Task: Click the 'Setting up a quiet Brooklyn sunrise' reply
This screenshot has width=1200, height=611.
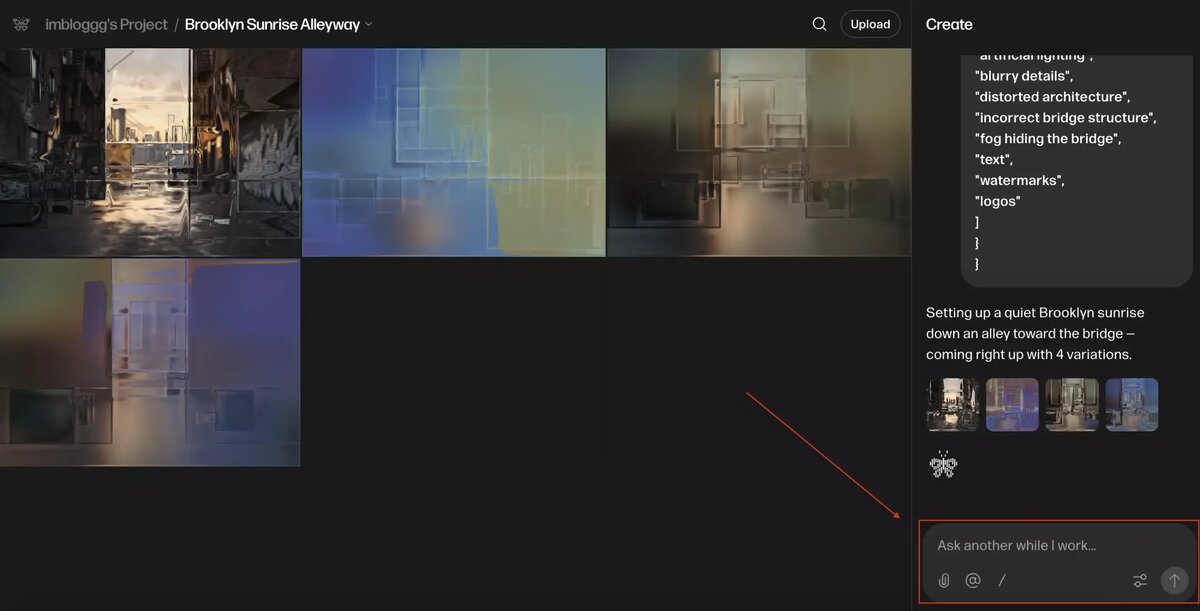Action: [1035, 333]
